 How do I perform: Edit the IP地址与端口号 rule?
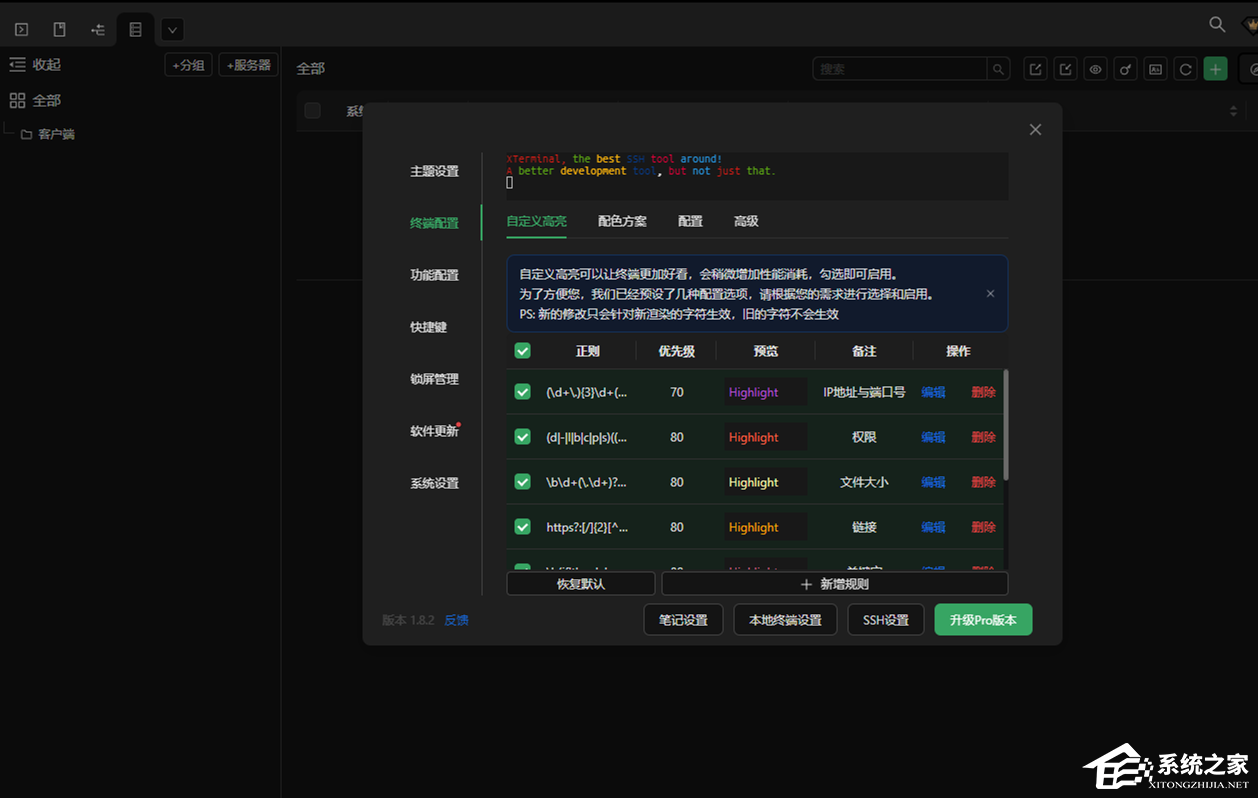pos(933,392)
